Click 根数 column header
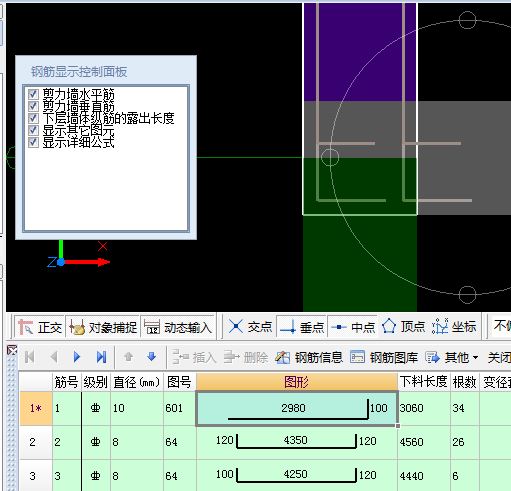 click(x=464, y=382)
